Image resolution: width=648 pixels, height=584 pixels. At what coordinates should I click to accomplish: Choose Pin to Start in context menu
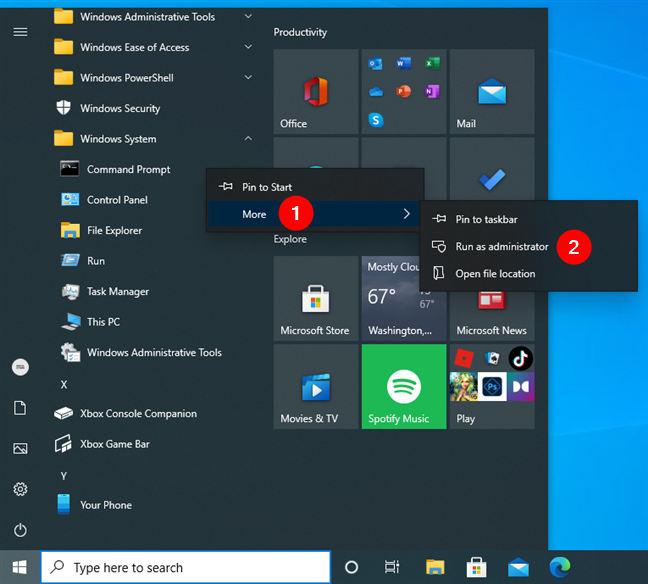(x=316, y=187)
